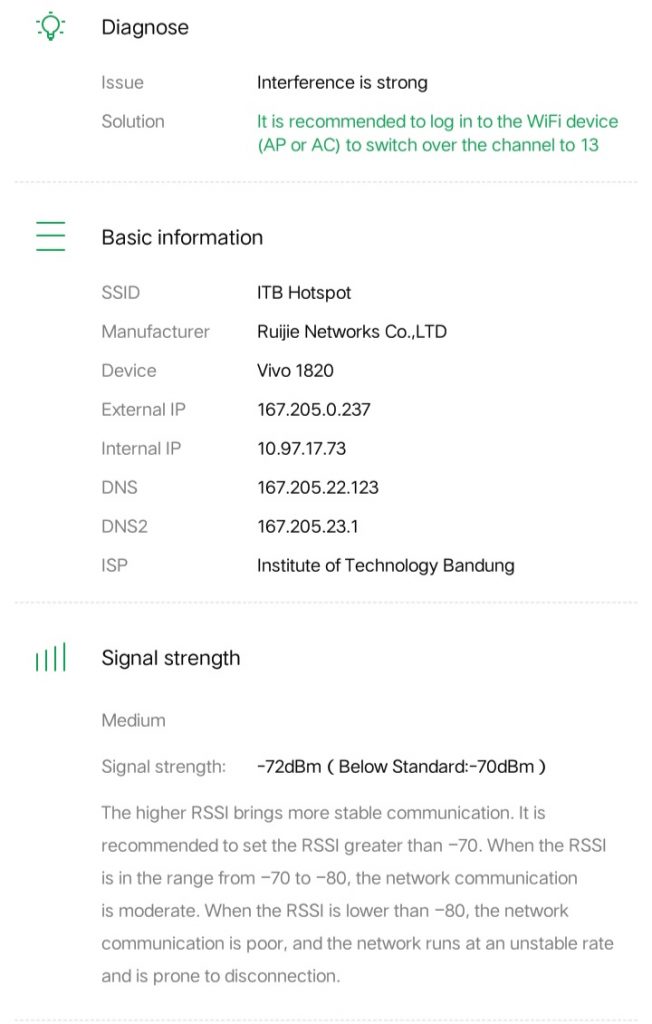Tap the ISP Institute of Technology Bandung
This screenshot has width=652, height=1024.
click(x=385, y=566)
